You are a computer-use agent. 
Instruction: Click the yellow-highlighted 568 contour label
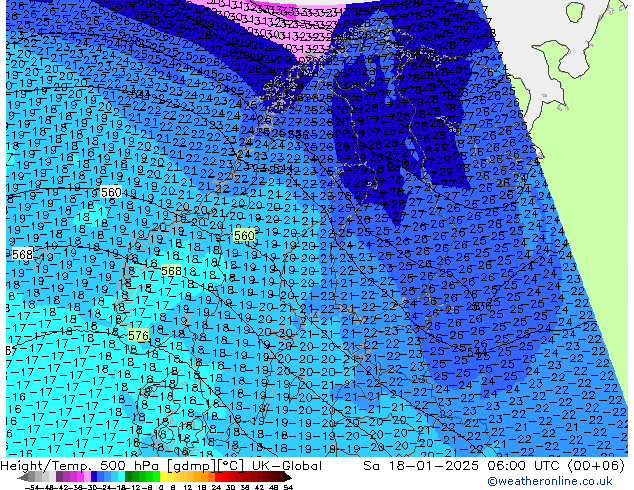pyautogui.click(x=171, y=271)
